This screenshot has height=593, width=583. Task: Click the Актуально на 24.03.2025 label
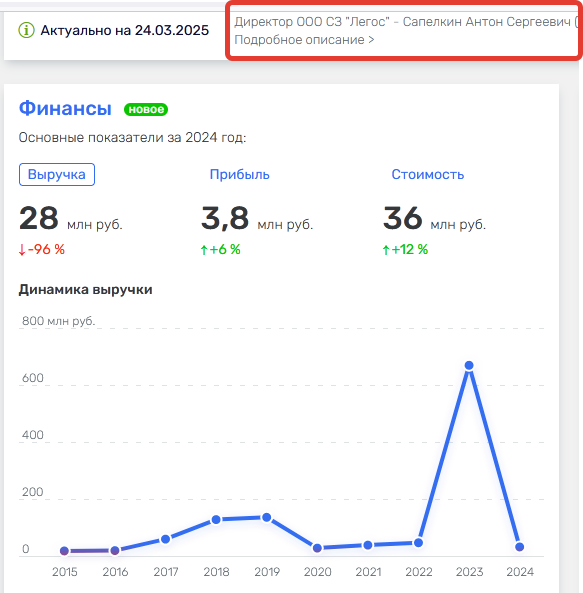pos(125,30)
